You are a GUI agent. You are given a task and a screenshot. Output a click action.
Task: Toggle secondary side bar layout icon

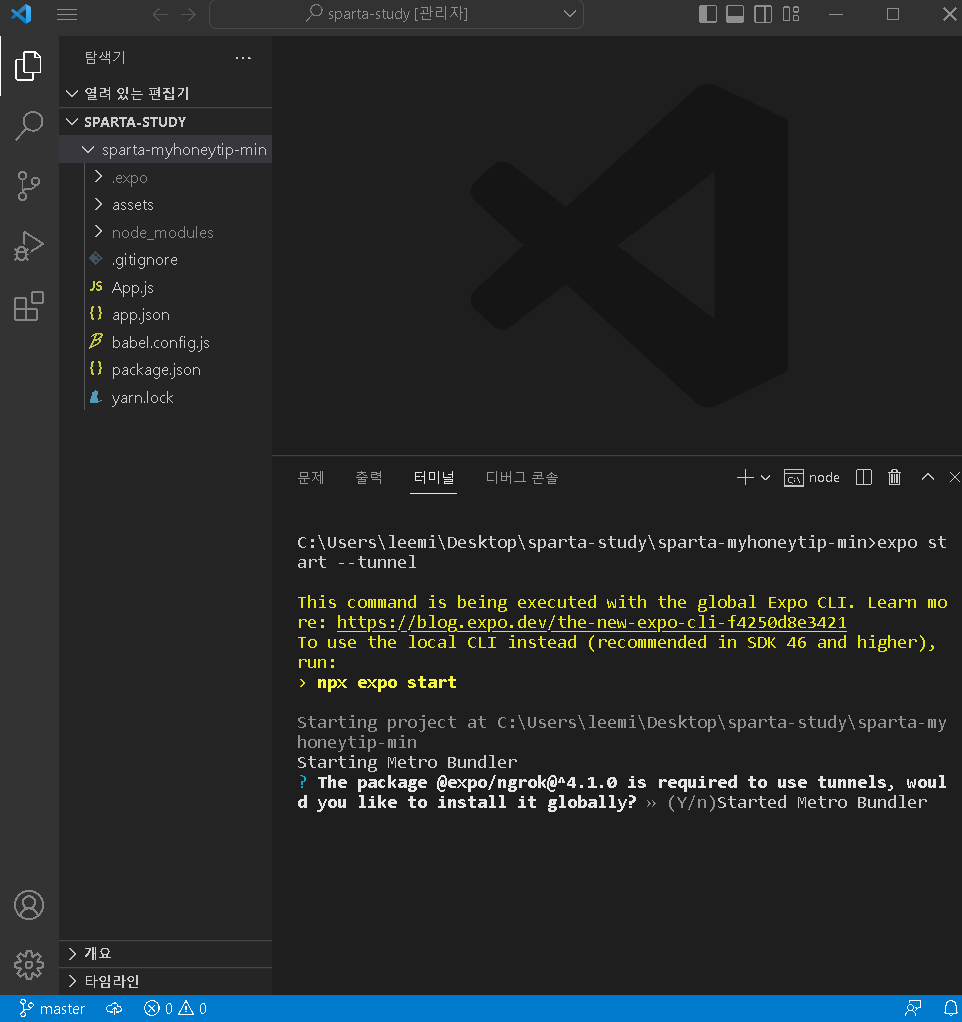pos(763,14)
